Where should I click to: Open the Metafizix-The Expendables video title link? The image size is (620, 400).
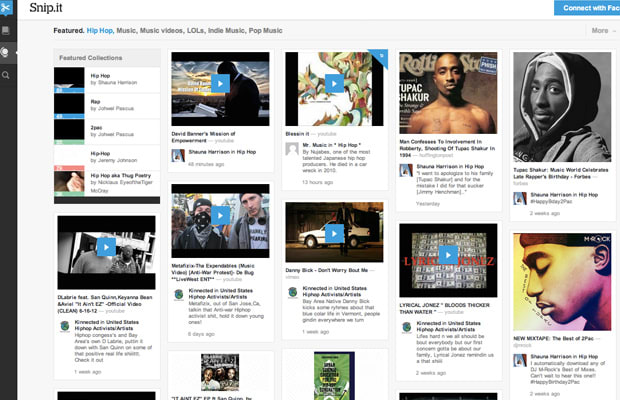coord(213,272)
